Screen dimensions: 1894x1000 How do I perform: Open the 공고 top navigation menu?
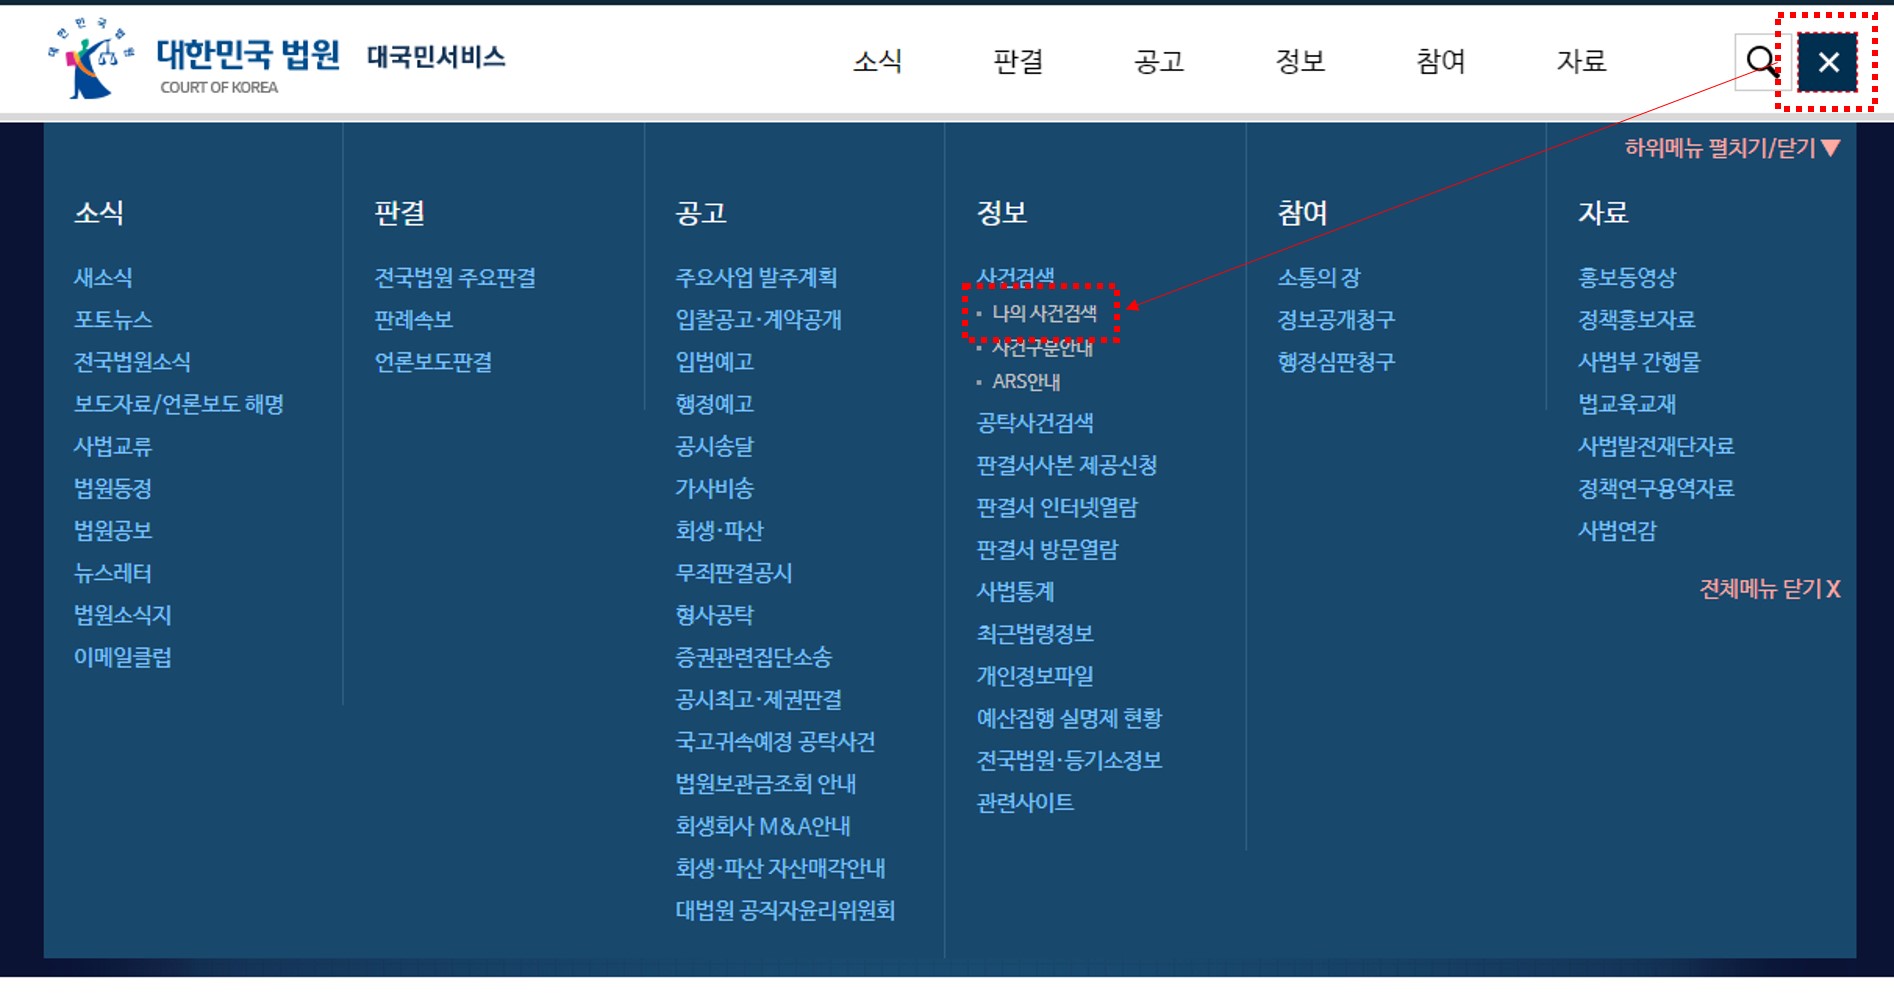[1159, 61]
